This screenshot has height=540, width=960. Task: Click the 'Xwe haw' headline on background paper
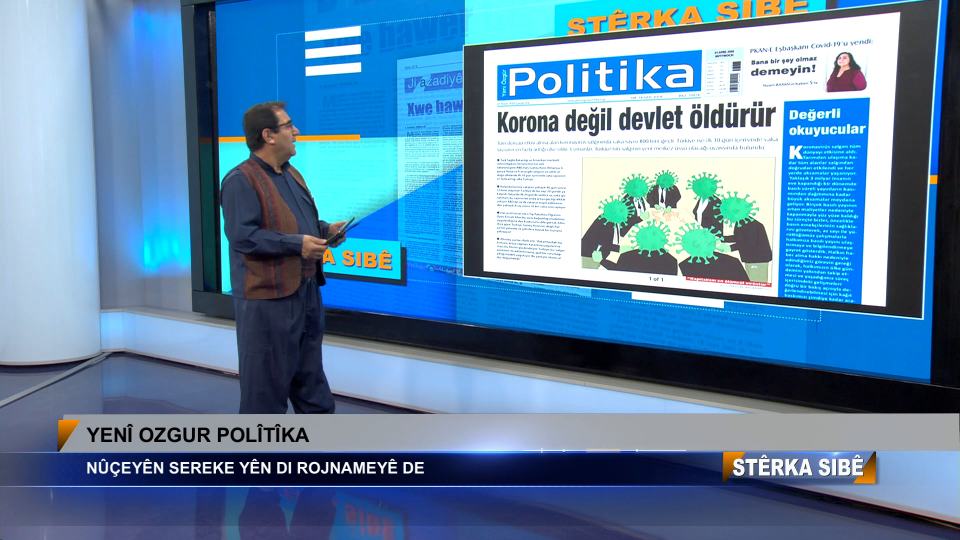click(x=435, y=108)
